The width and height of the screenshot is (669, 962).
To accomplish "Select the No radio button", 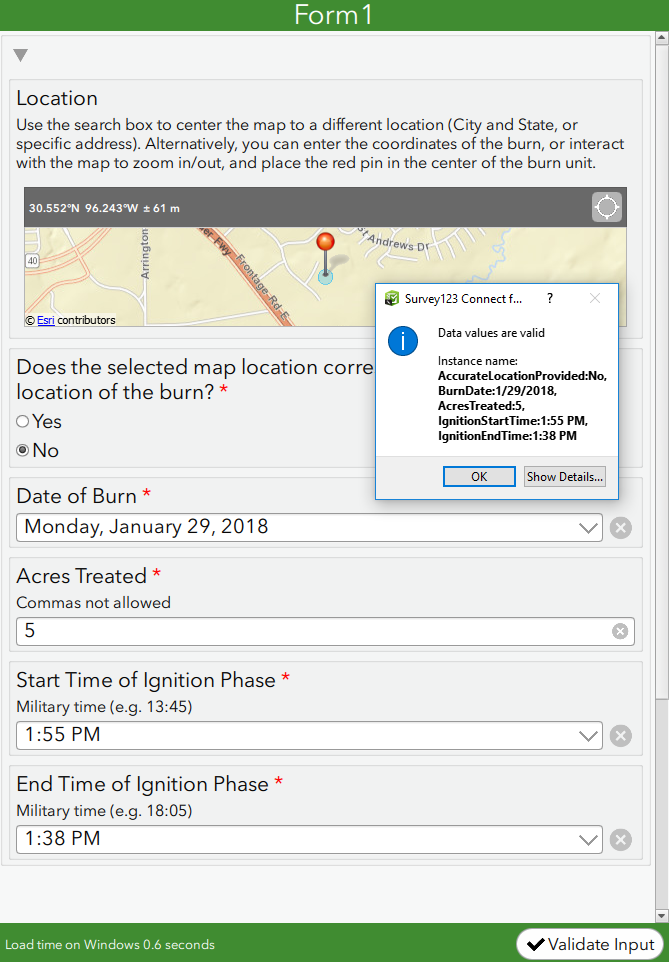I will tap(23, 451).
